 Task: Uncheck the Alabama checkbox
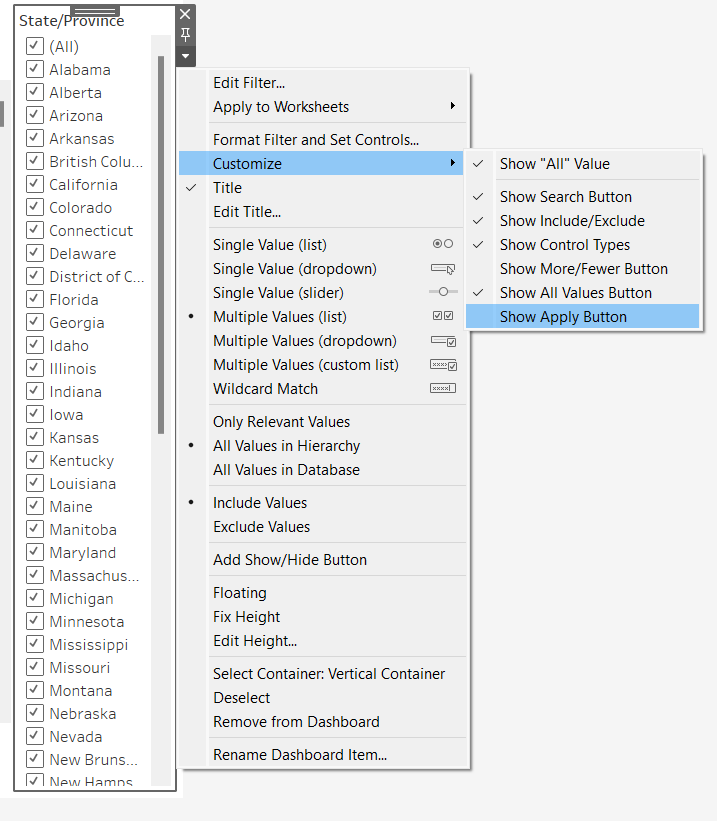[35, 70]
